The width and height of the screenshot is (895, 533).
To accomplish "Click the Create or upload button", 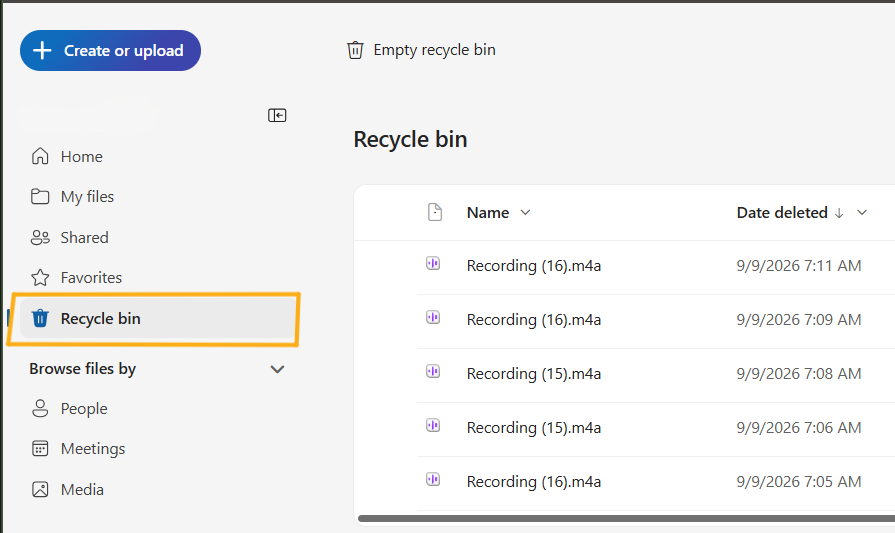I will pyautogui.click(x=110, y=51).
